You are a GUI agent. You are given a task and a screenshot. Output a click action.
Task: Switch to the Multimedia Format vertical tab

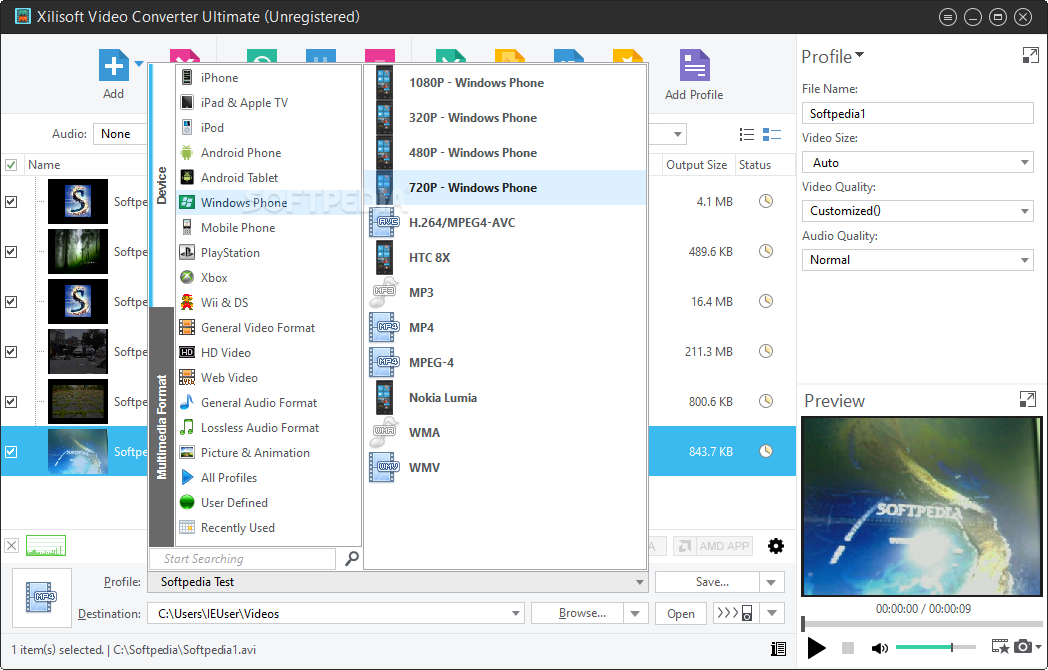coord(162,427)
